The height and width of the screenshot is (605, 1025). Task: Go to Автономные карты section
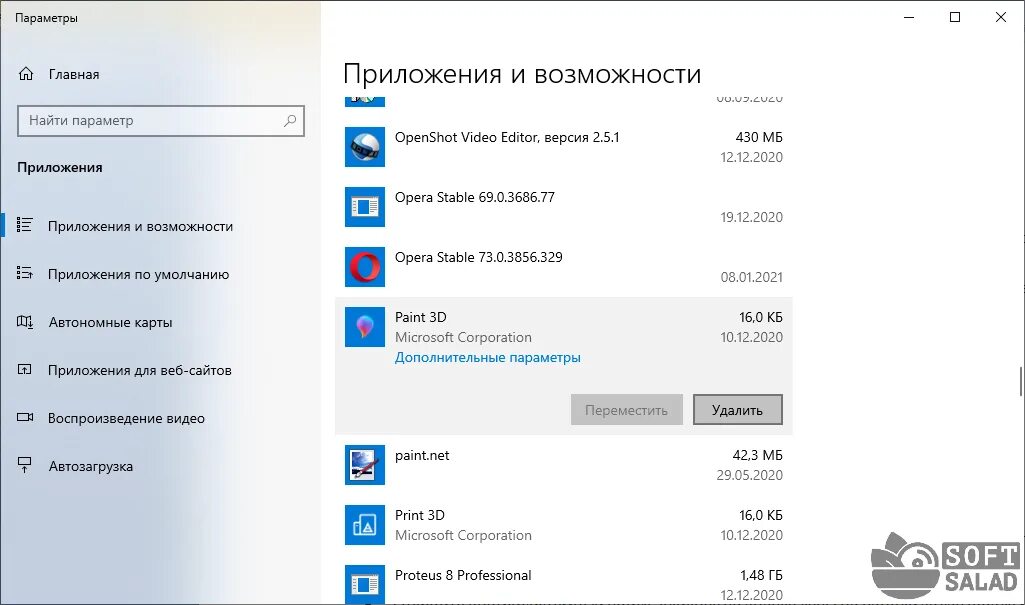pyautogui.click(x=110, y=322)
